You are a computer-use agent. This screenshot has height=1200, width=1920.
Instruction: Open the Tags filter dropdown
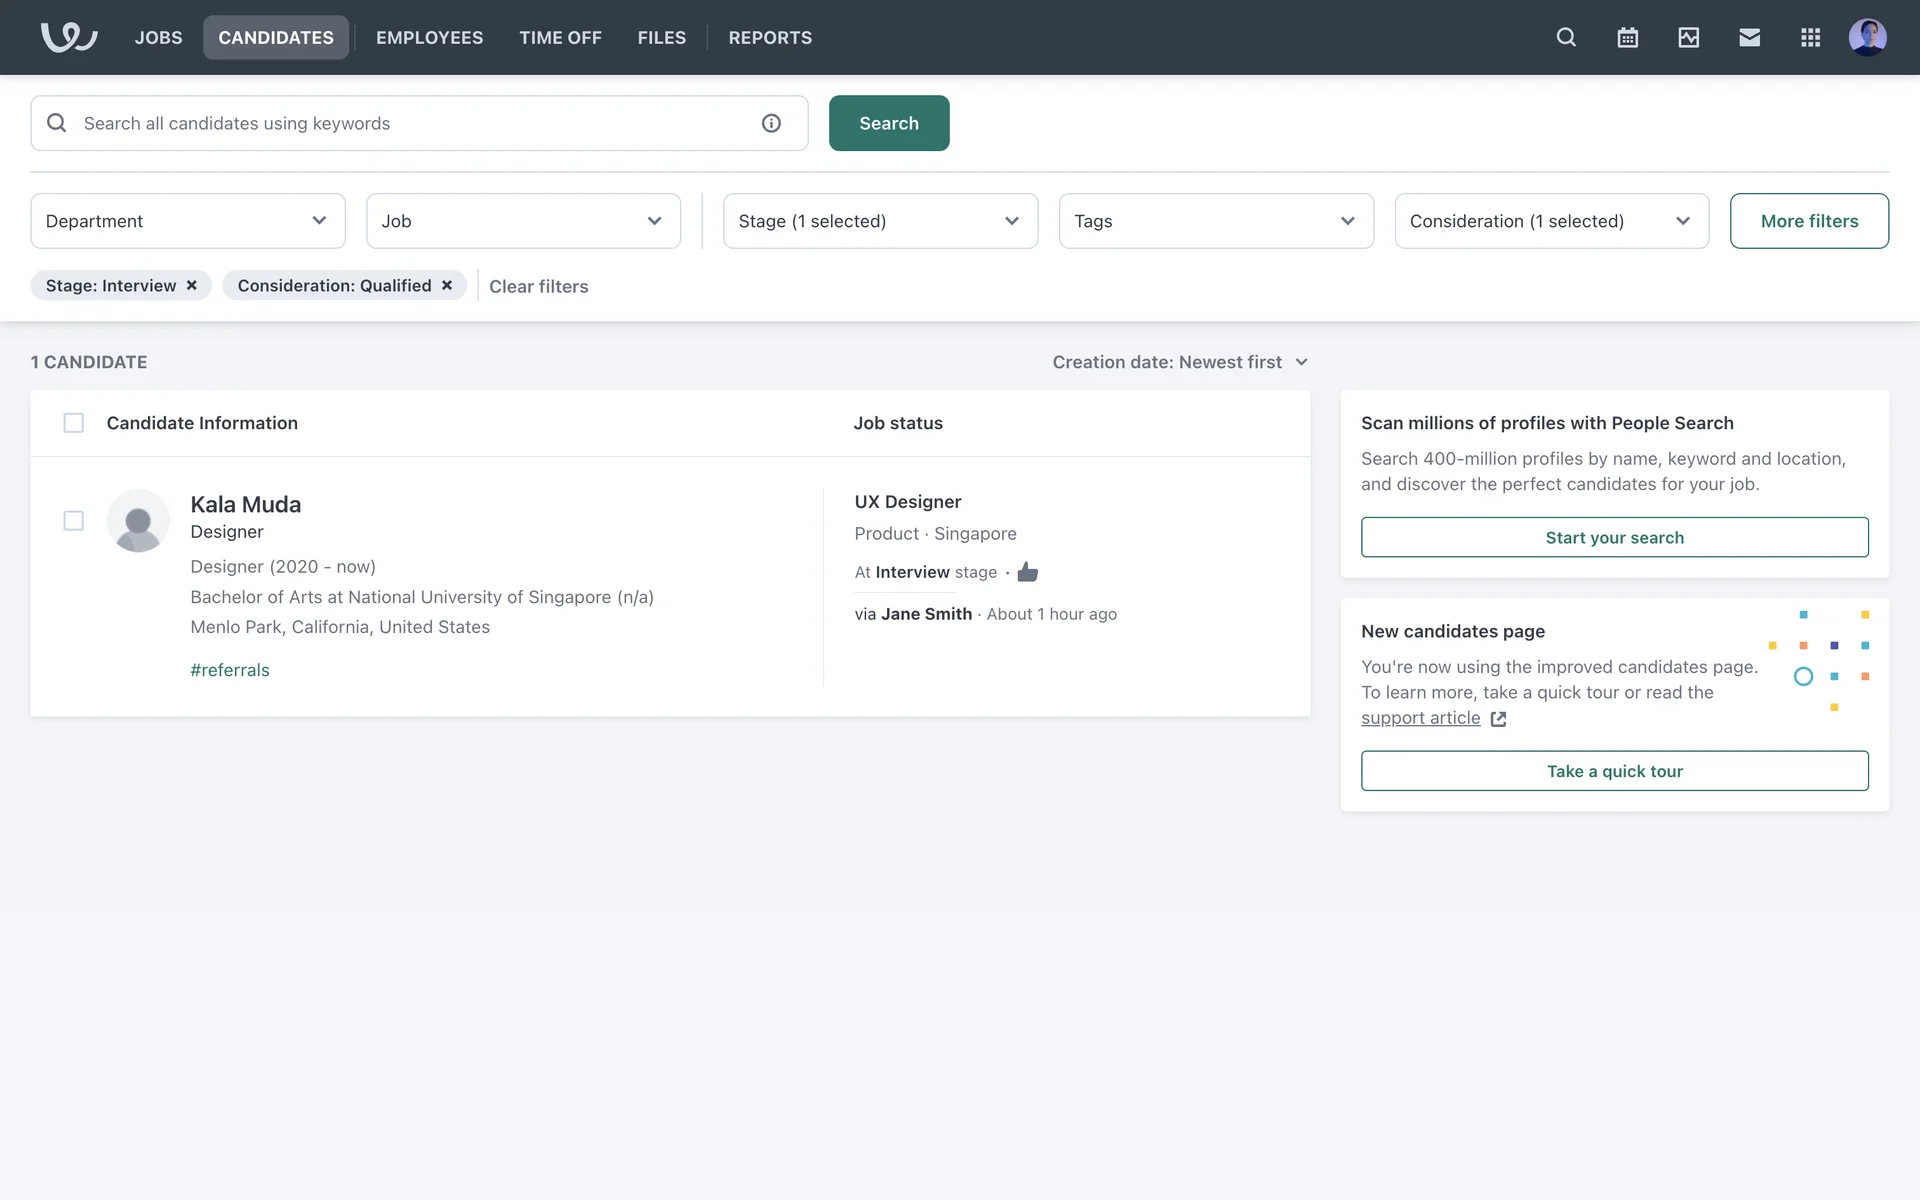point(1215,221)
